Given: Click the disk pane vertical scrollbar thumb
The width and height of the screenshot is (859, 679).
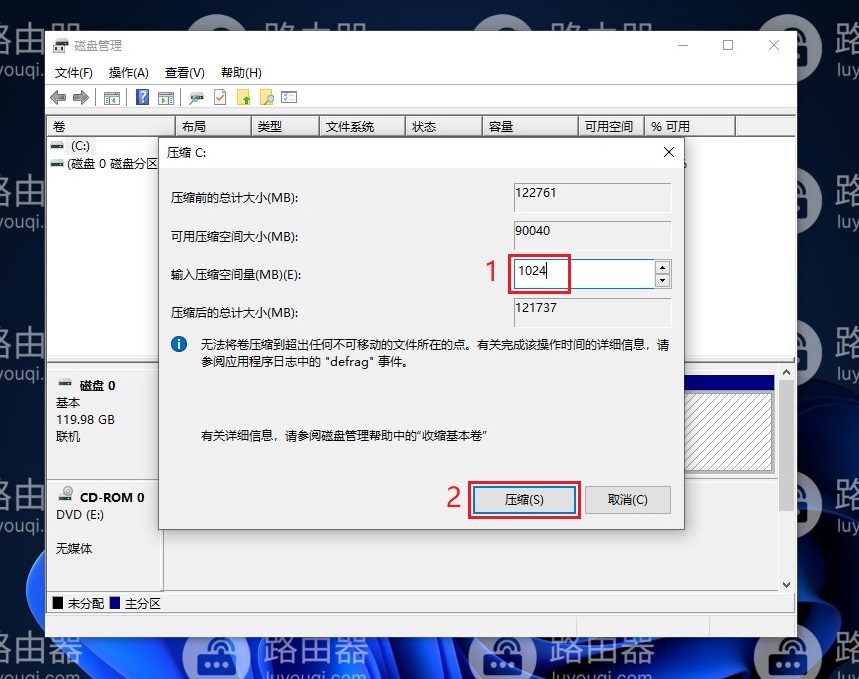Looking at the screenshot, I should [x=787, y=445].
